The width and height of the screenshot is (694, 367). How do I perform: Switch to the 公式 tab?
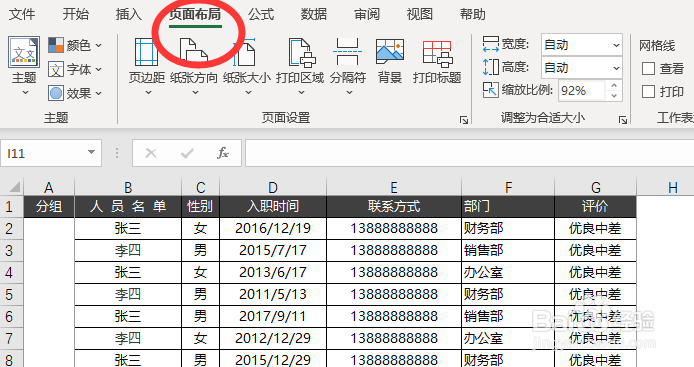click(x=261, y=14)
